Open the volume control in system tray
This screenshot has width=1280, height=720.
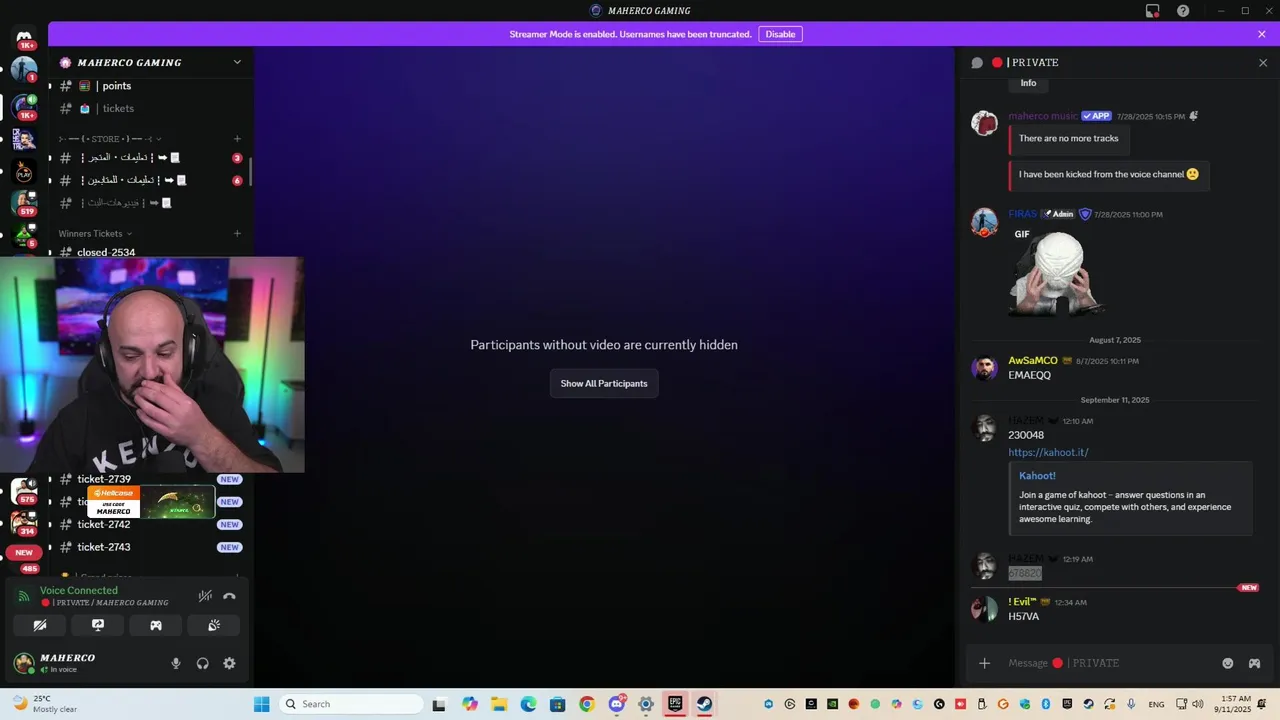(1198, 704)
